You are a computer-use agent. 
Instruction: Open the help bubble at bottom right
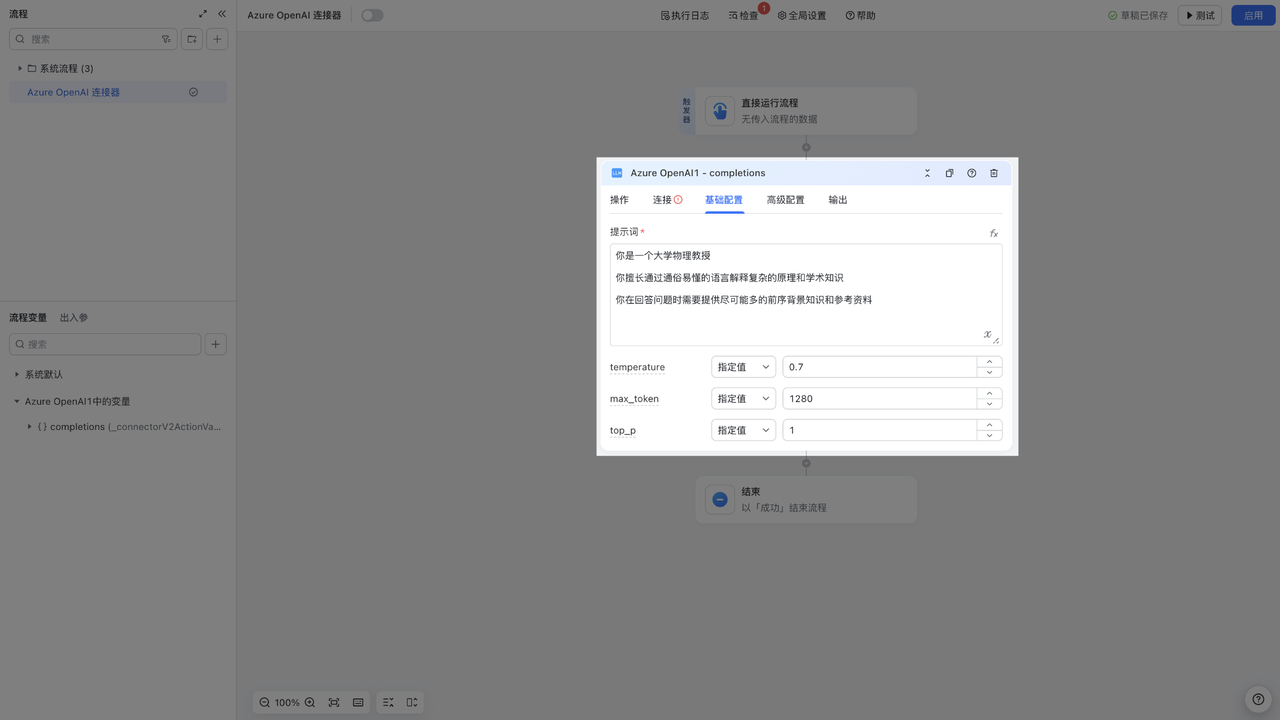point(1258,700)
